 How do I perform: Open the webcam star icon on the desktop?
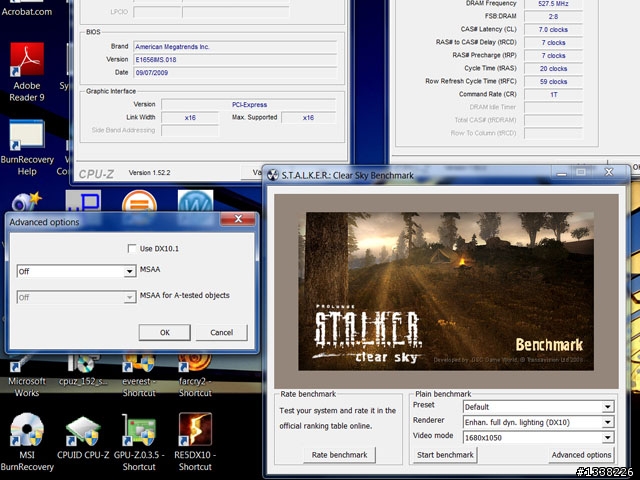27,202
